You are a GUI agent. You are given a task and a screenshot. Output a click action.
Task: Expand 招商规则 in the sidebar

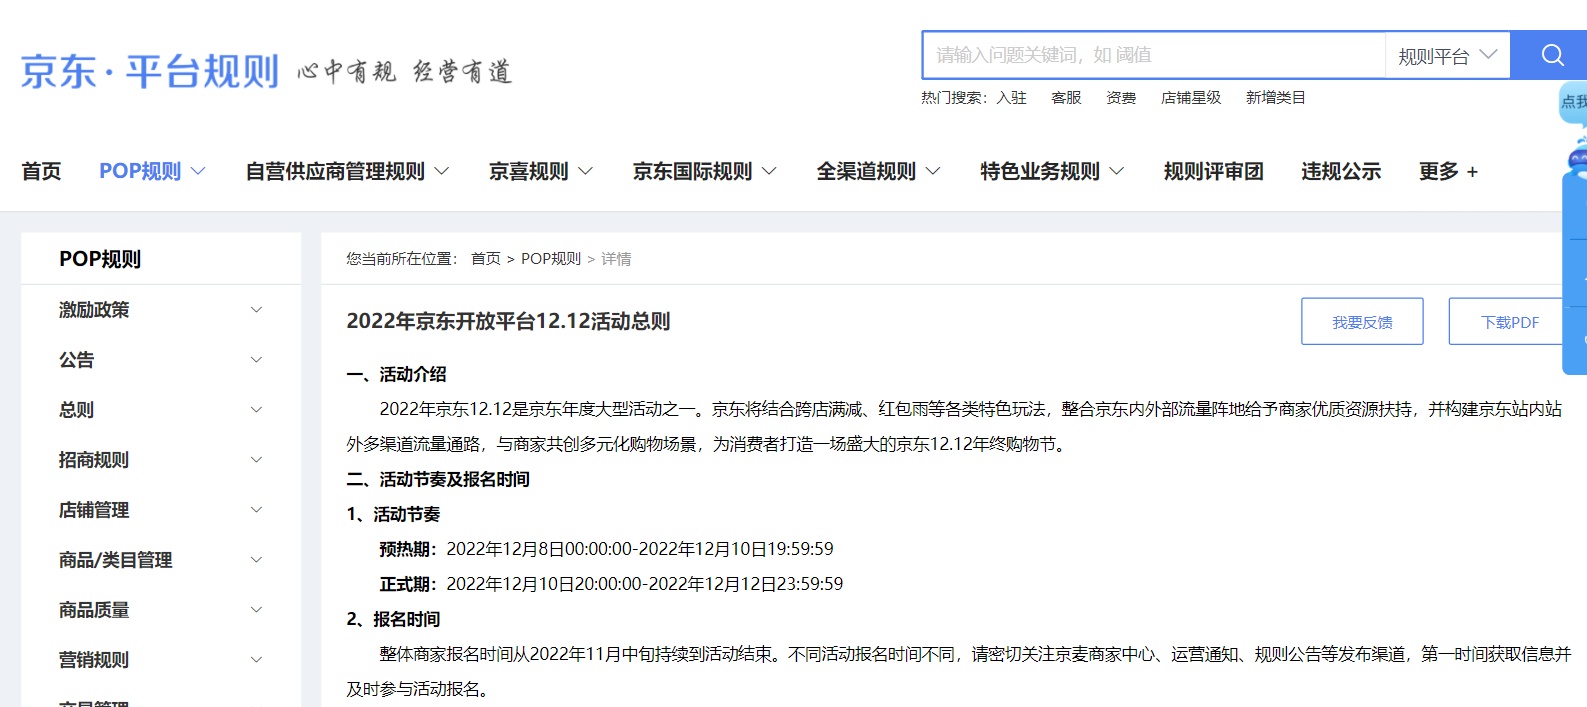161,460
